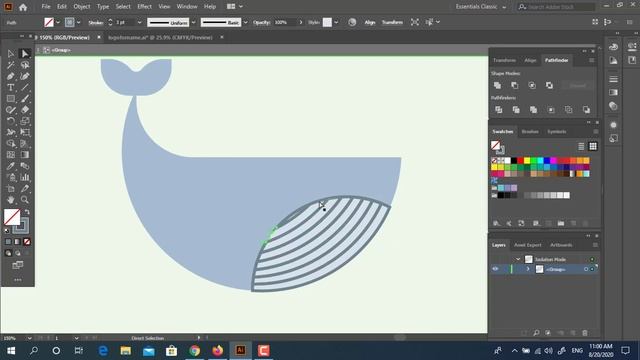Click the large Fill box in toolbar
The image size is (640, 360).
[x=12, y=217]
